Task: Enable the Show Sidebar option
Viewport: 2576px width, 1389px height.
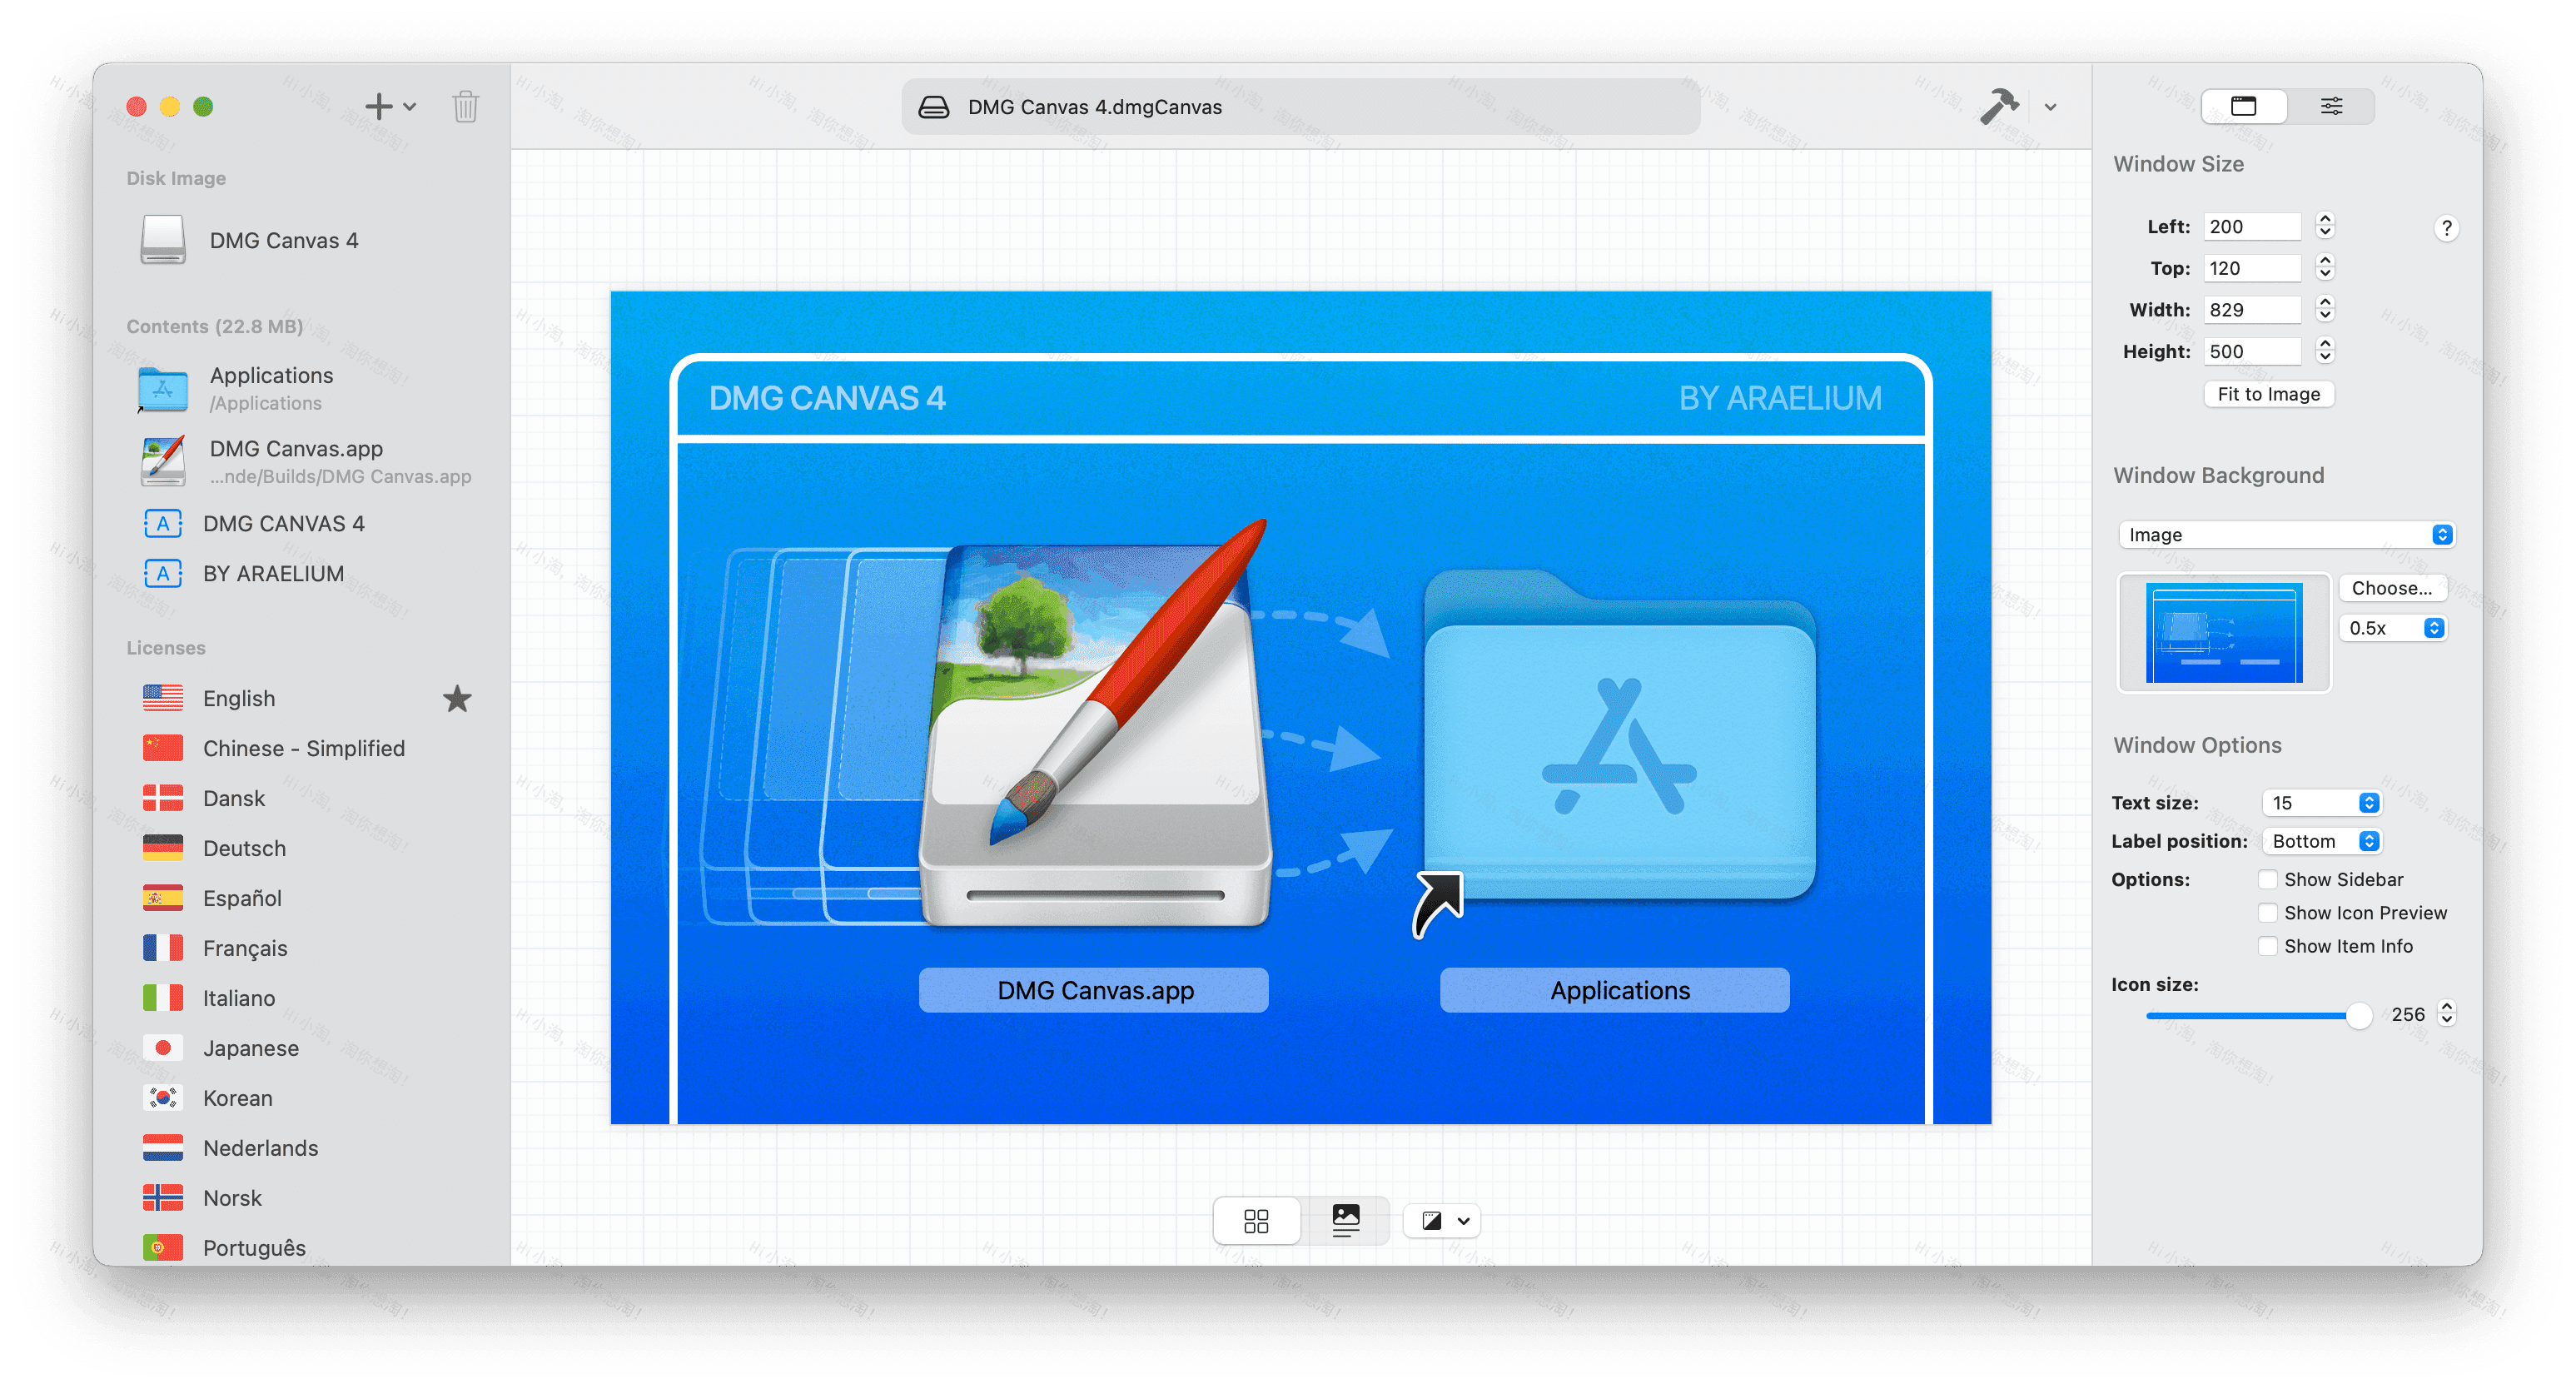Action: click(x=2267, y=879)
